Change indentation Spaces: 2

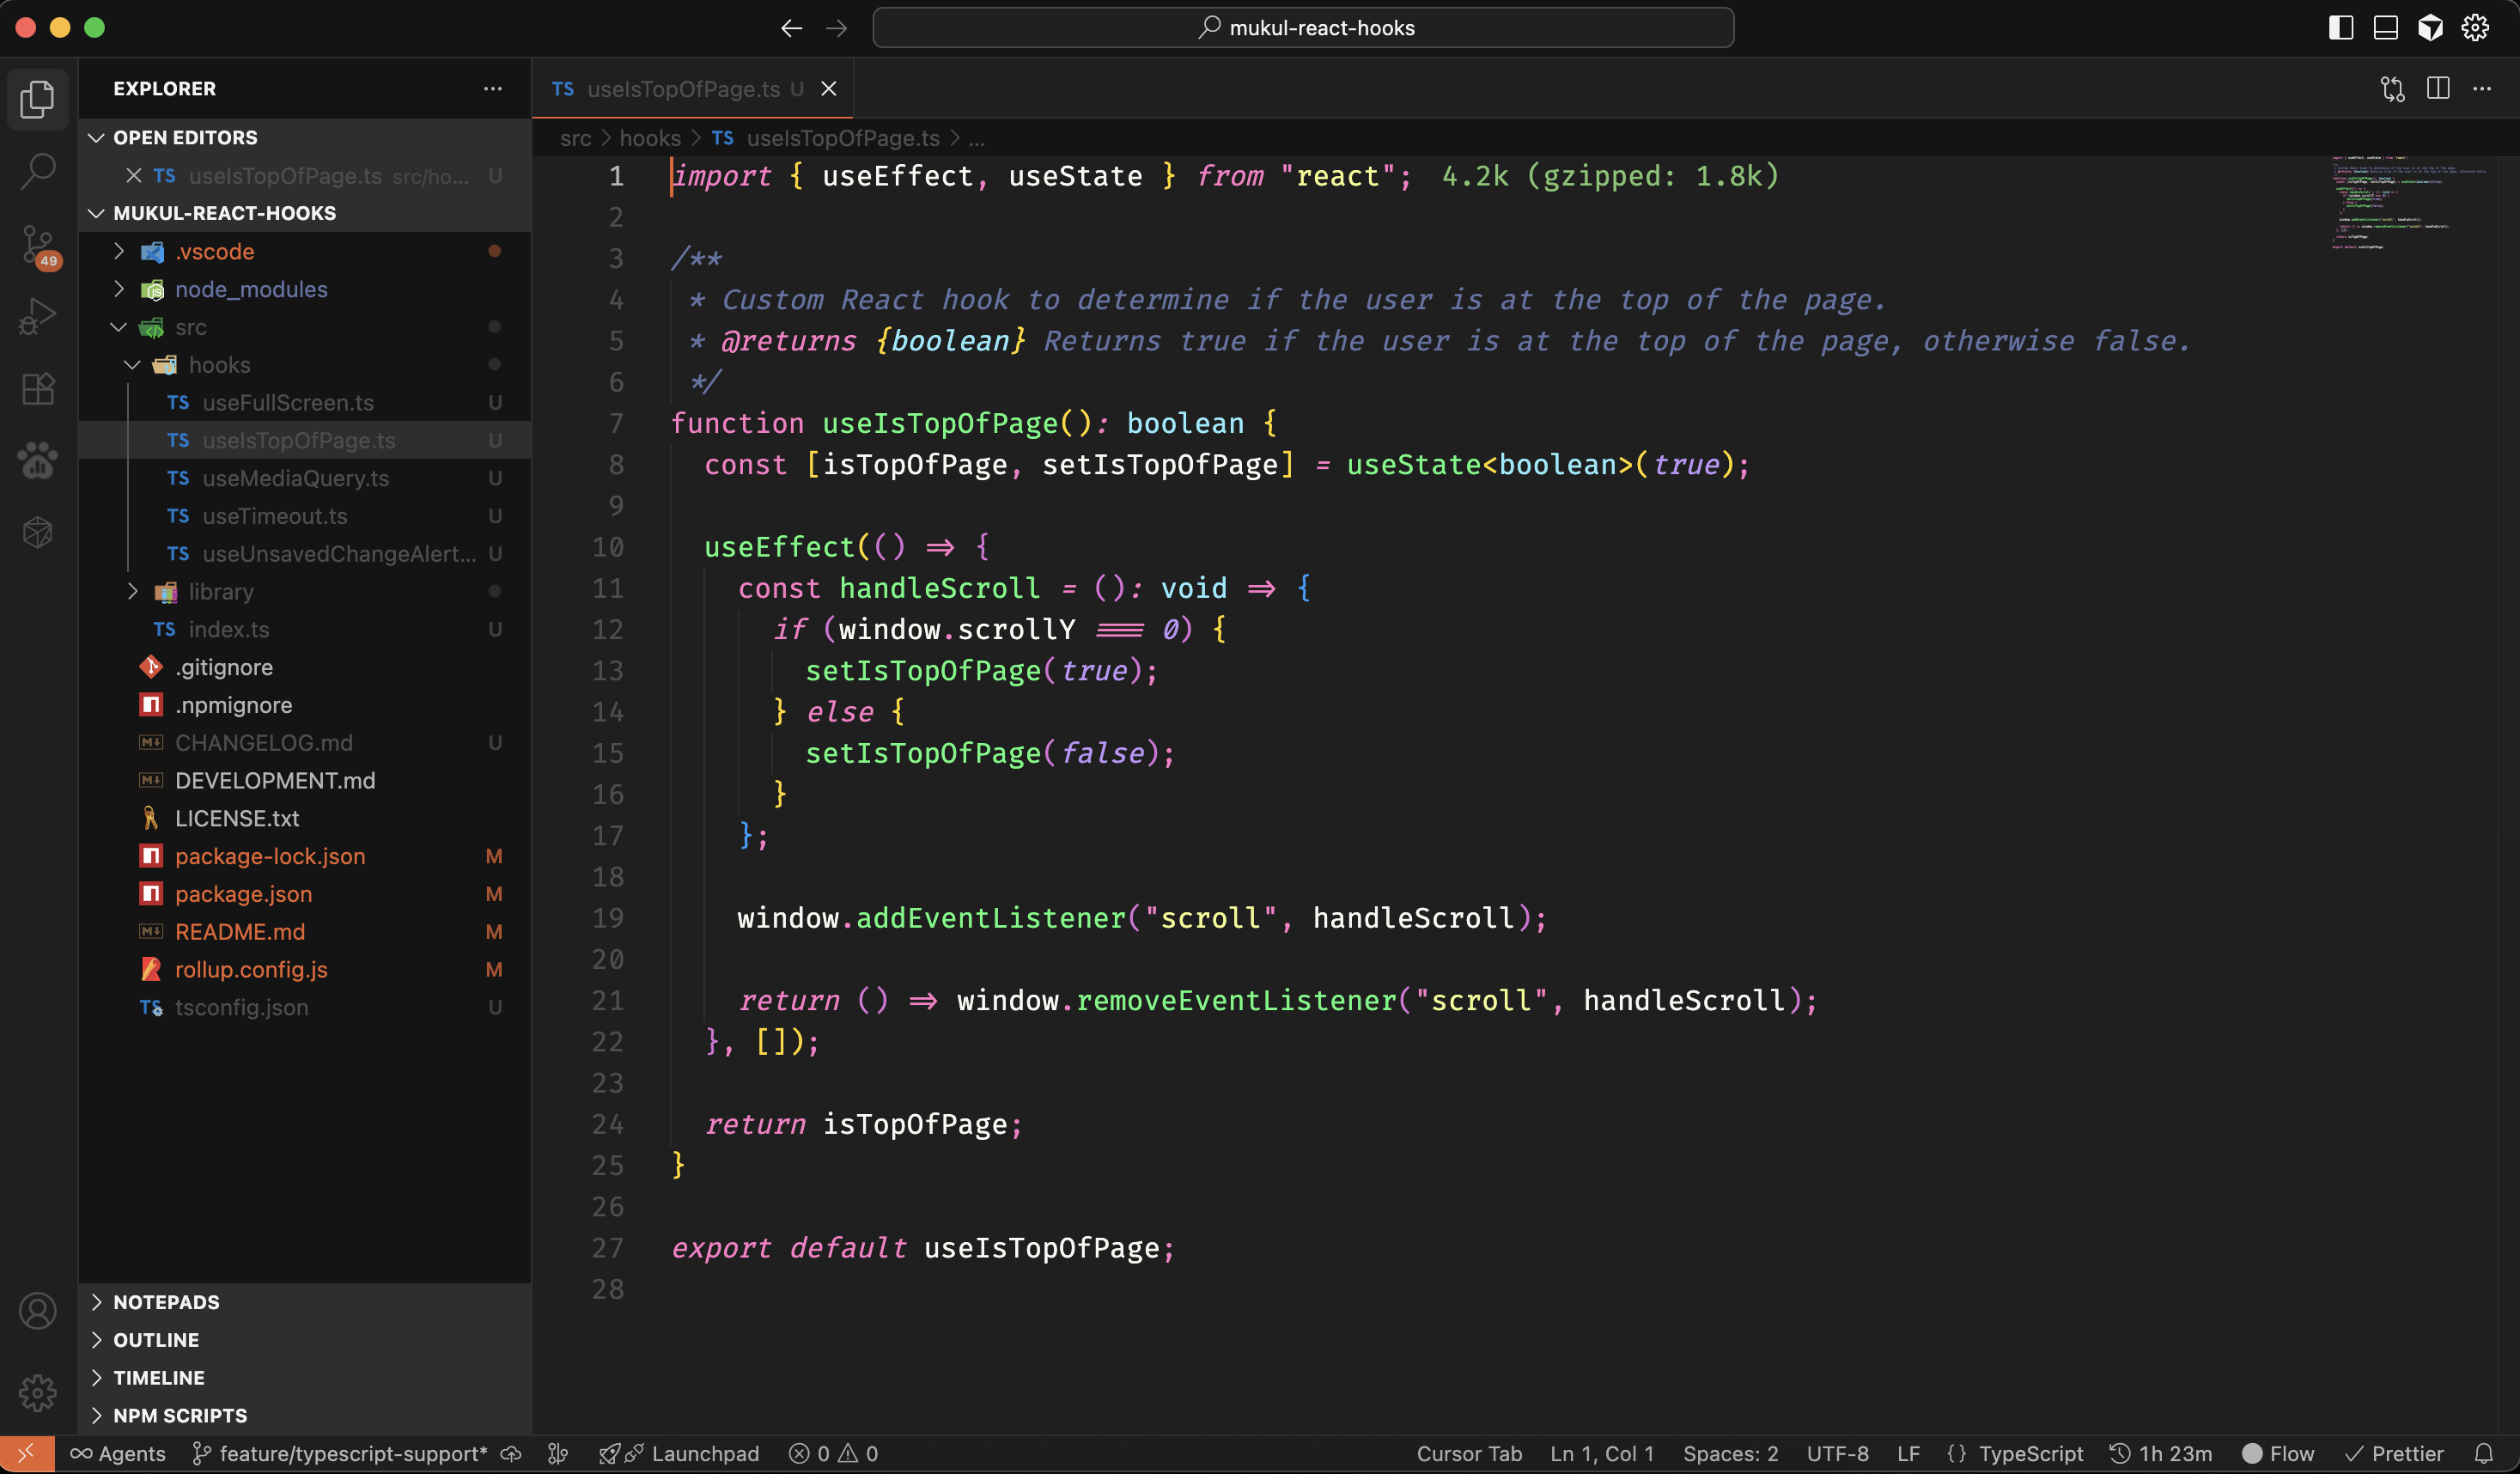point(1730,1454)
